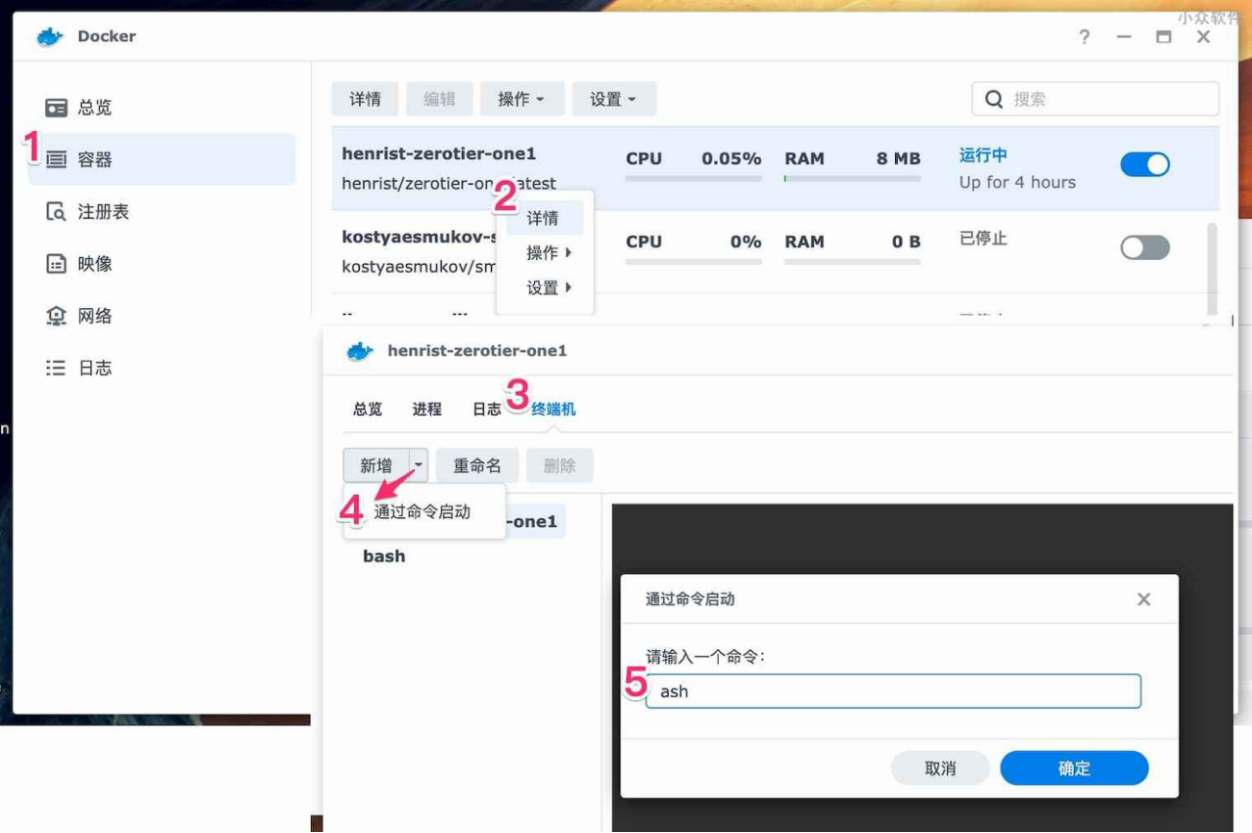Open the 操作 dropdown in the toolbar
The height and width of the screenshot is (833, 1252).
point(522,99)
